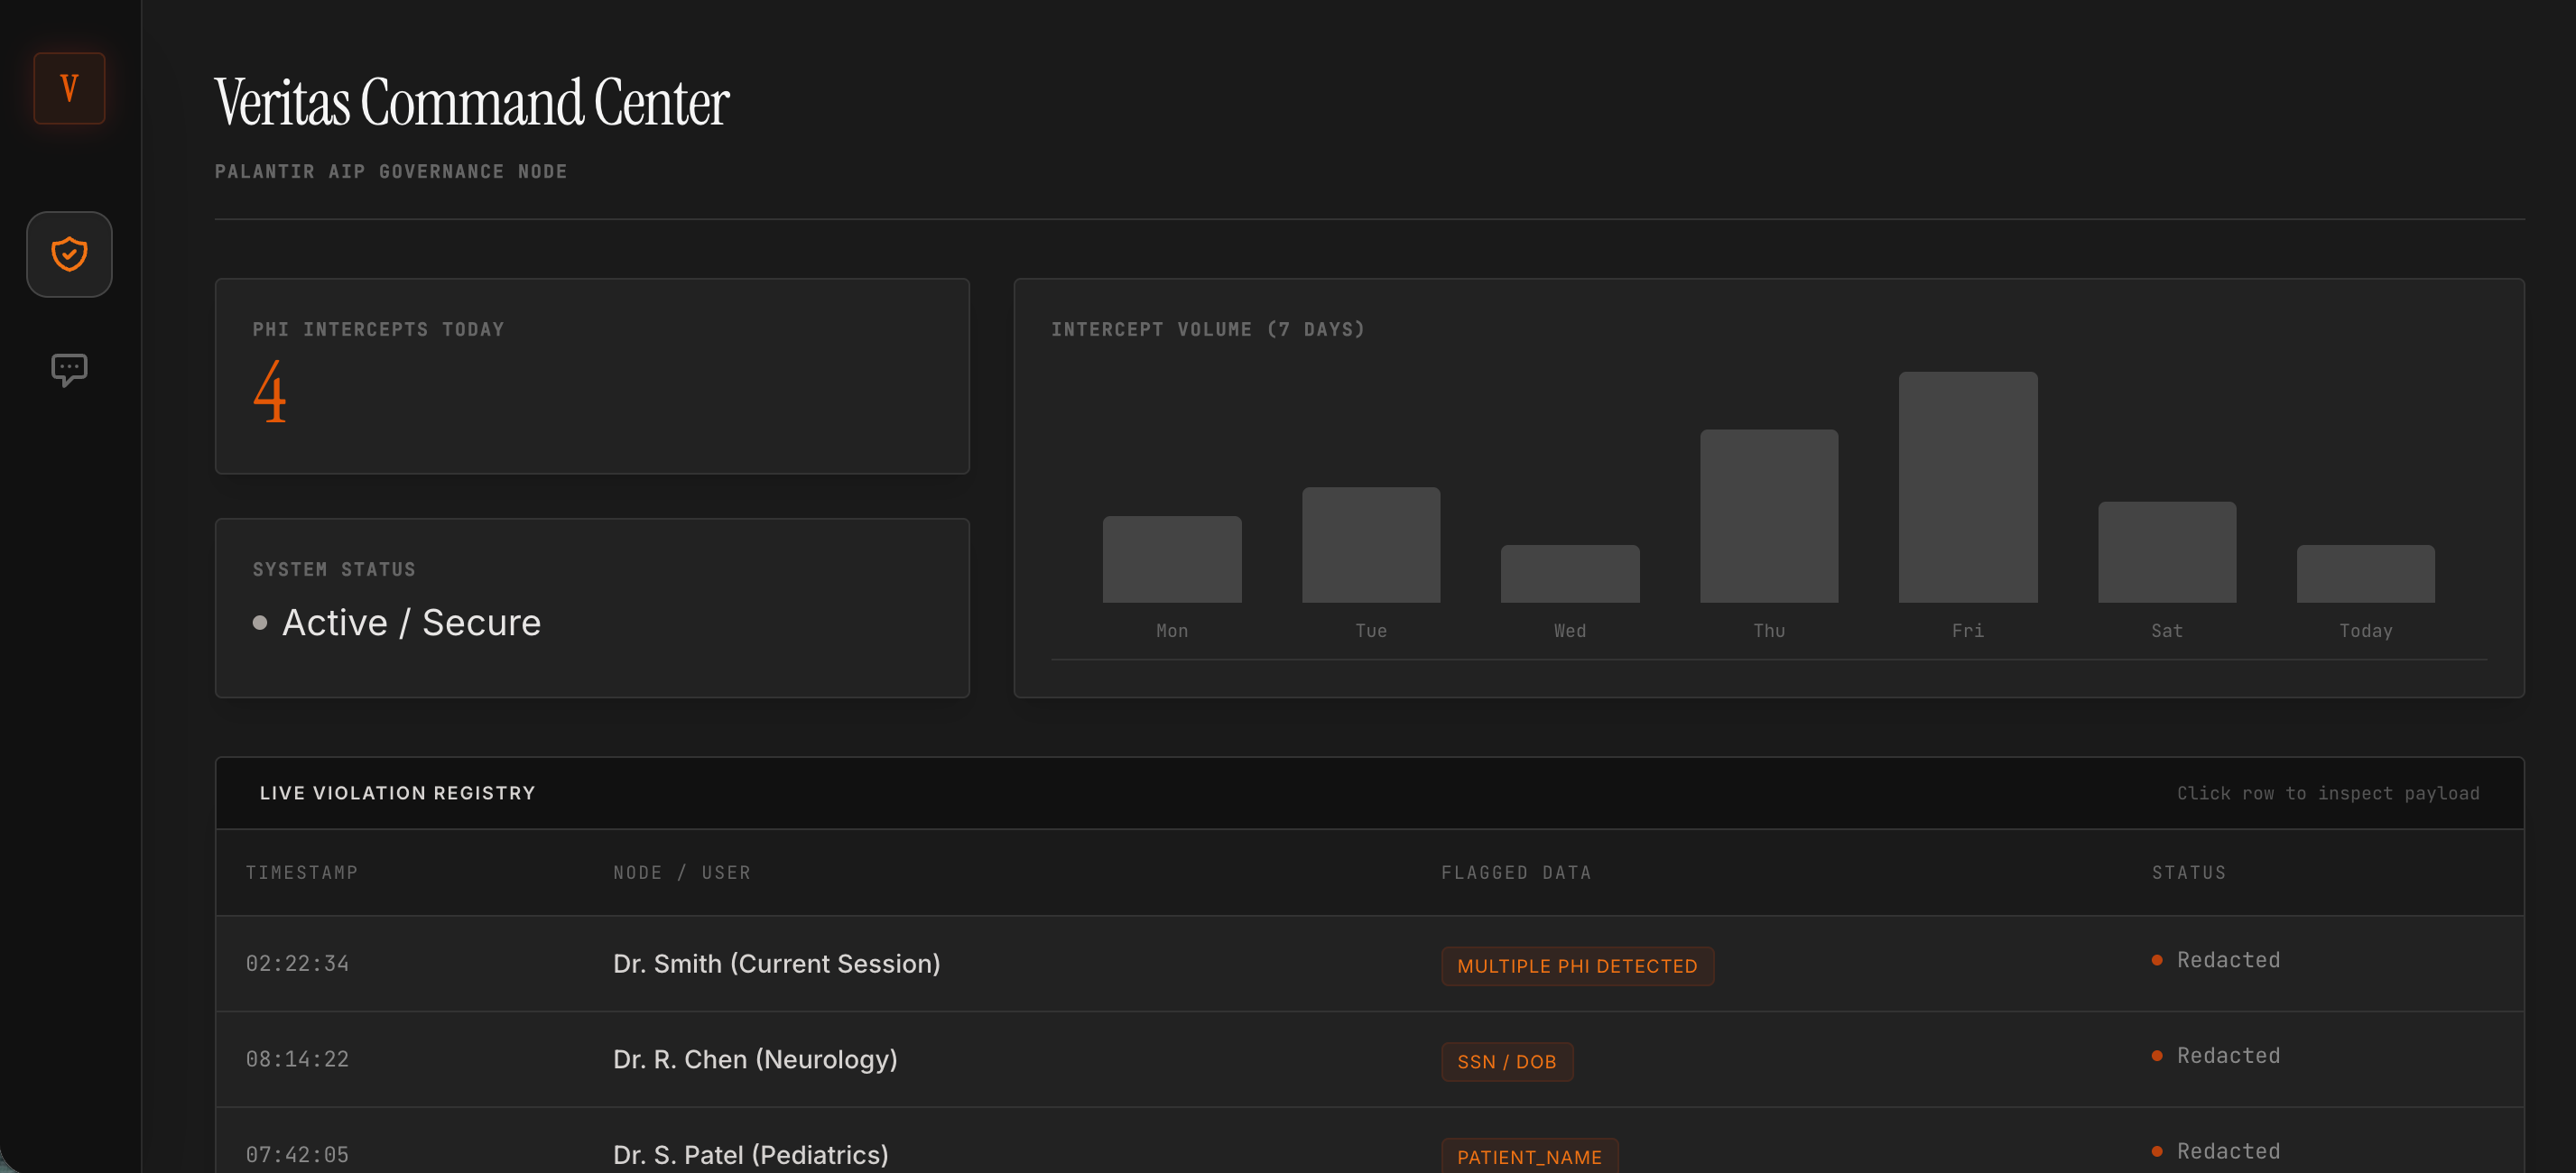Click the STATUS column header
The height and width of the screenshot is (1173, 2576).
coord(2188,872)
